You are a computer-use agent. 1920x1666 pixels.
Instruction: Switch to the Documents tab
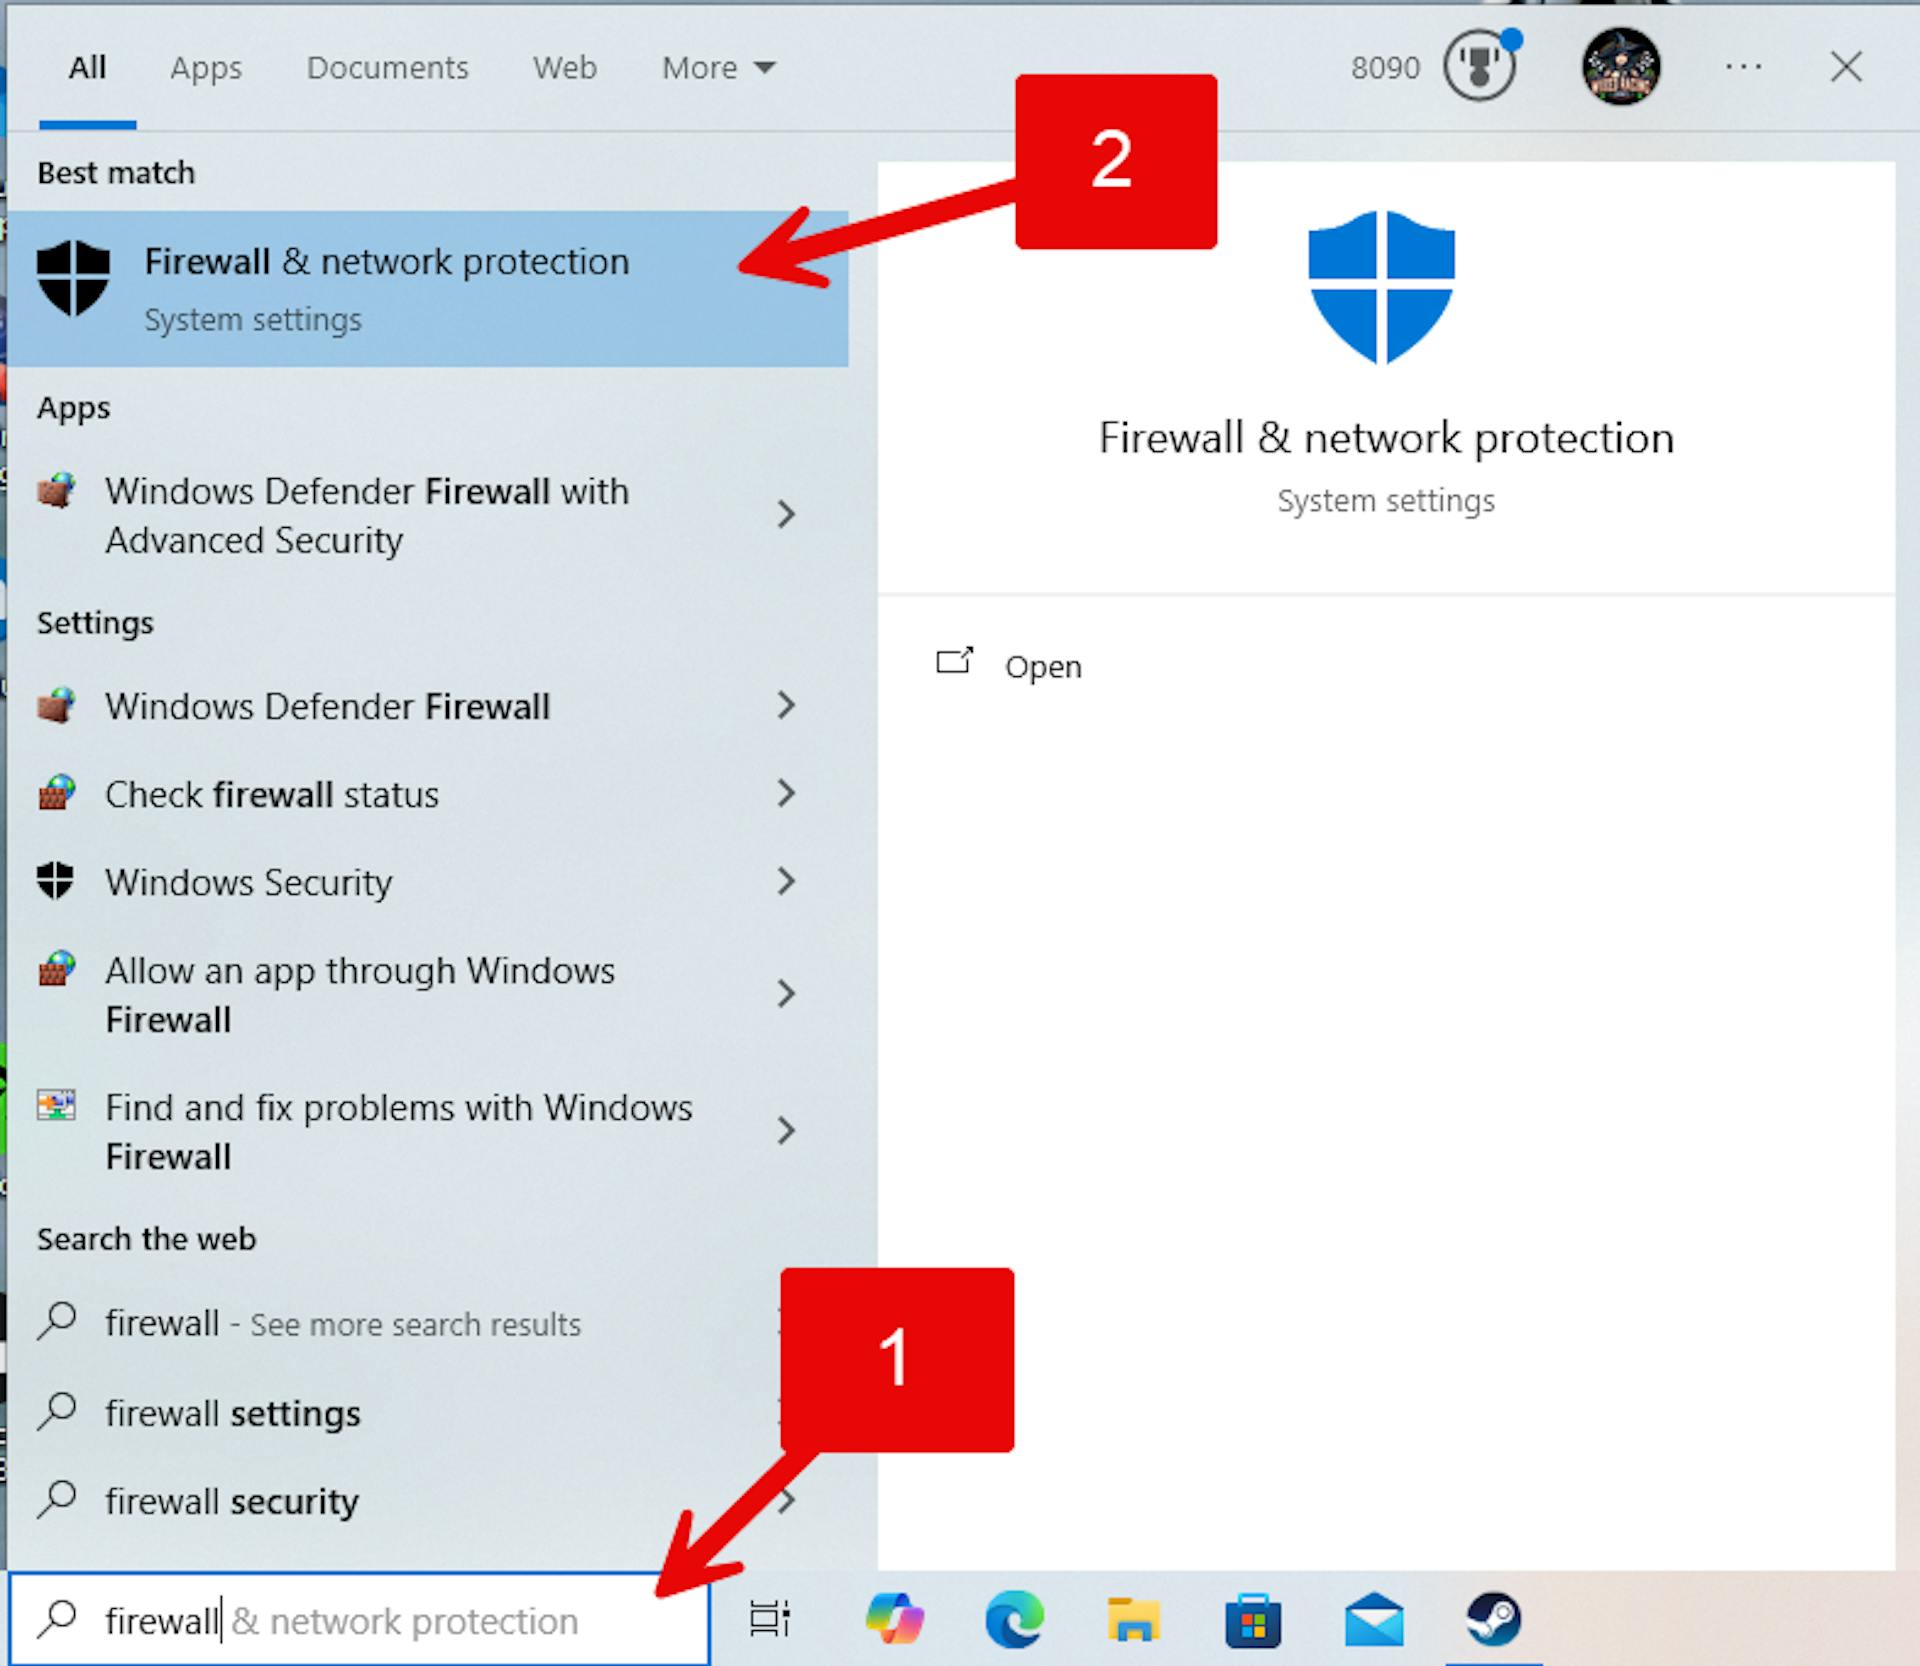tap(387, 68)
